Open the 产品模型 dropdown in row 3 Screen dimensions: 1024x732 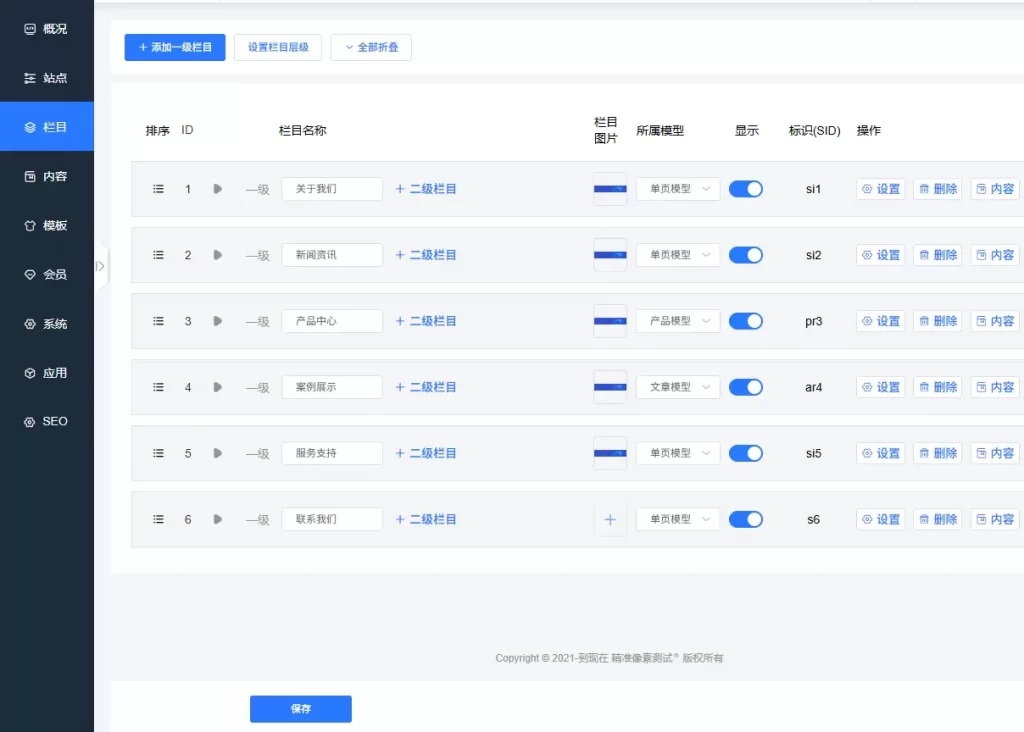pyautogui.click(x=678, y=321)
